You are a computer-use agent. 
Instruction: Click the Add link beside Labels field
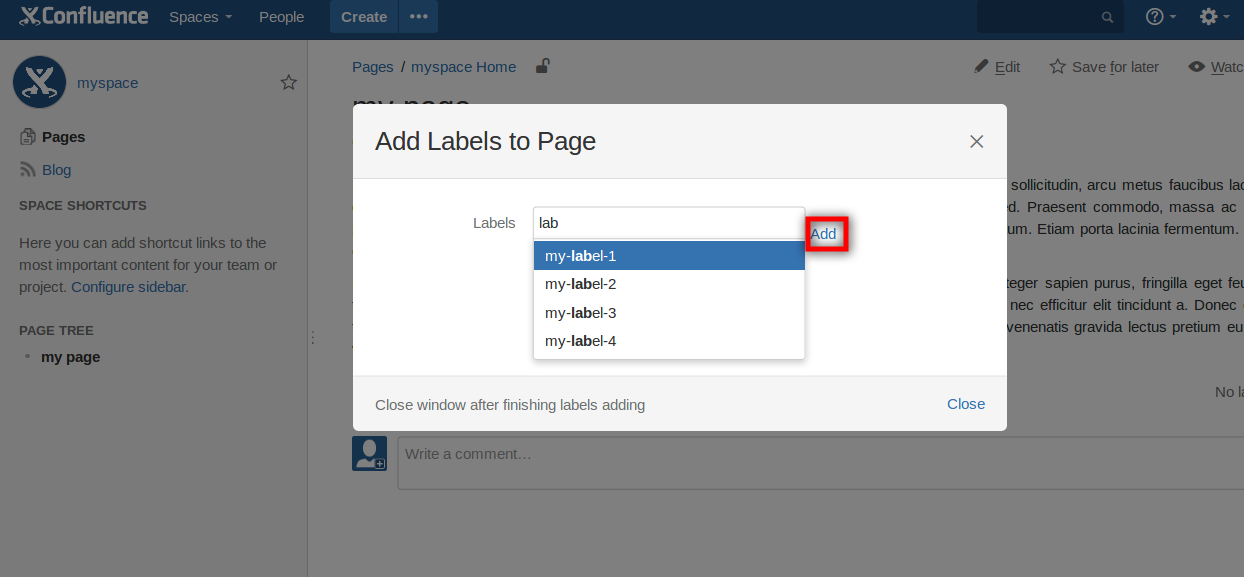[x=823, y=234]
